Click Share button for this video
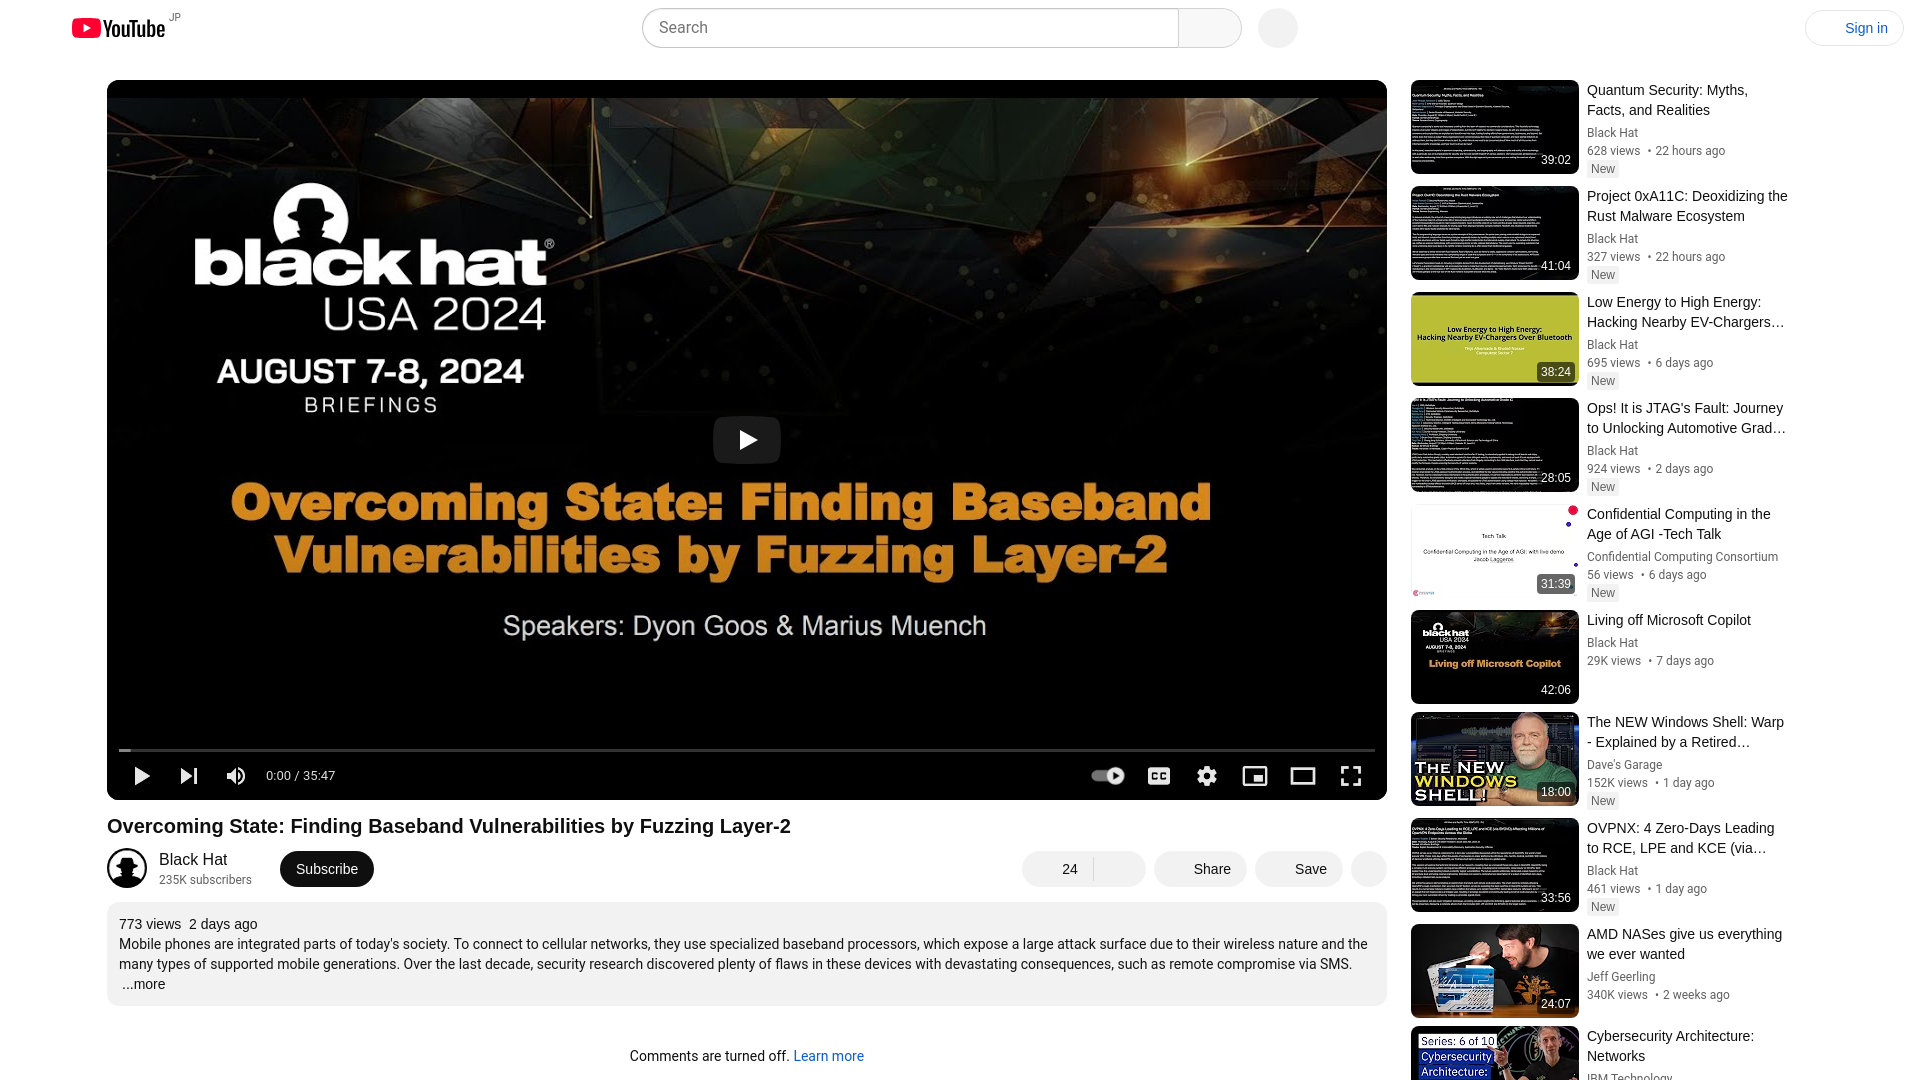The height and width of the screenshot is (1080, 1920). pyautogui.click(x=1212, y=868)
